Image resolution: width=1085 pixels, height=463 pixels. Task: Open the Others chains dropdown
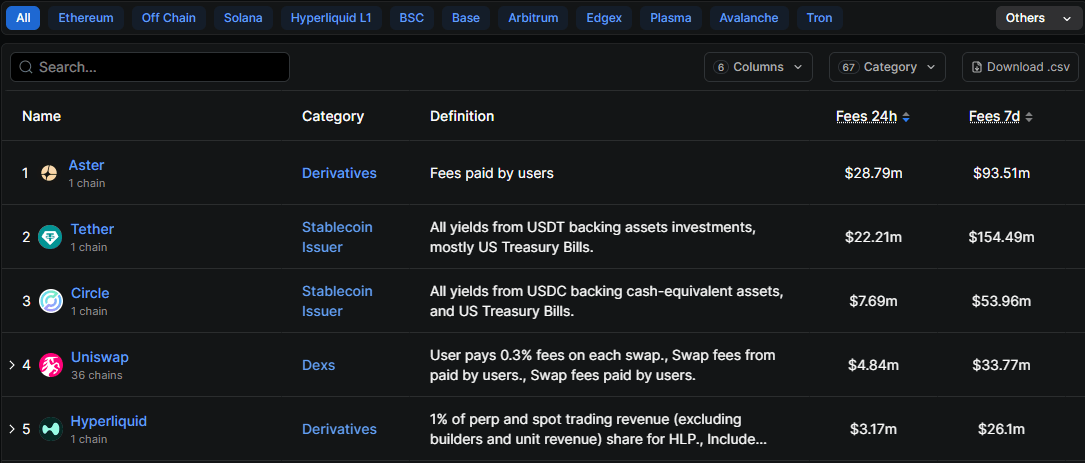1037,18
